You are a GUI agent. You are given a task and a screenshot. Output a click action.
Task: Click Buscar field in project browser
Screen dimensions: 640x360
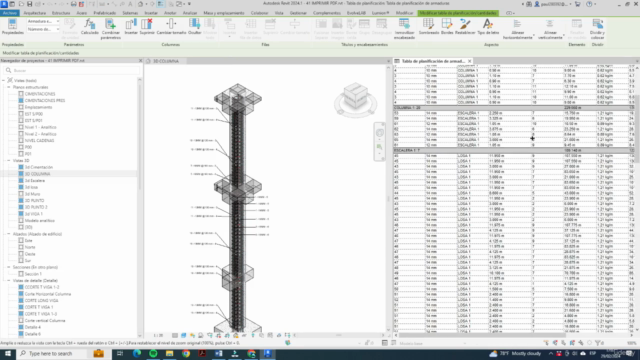pyautogui.click(x=72, y=71)
